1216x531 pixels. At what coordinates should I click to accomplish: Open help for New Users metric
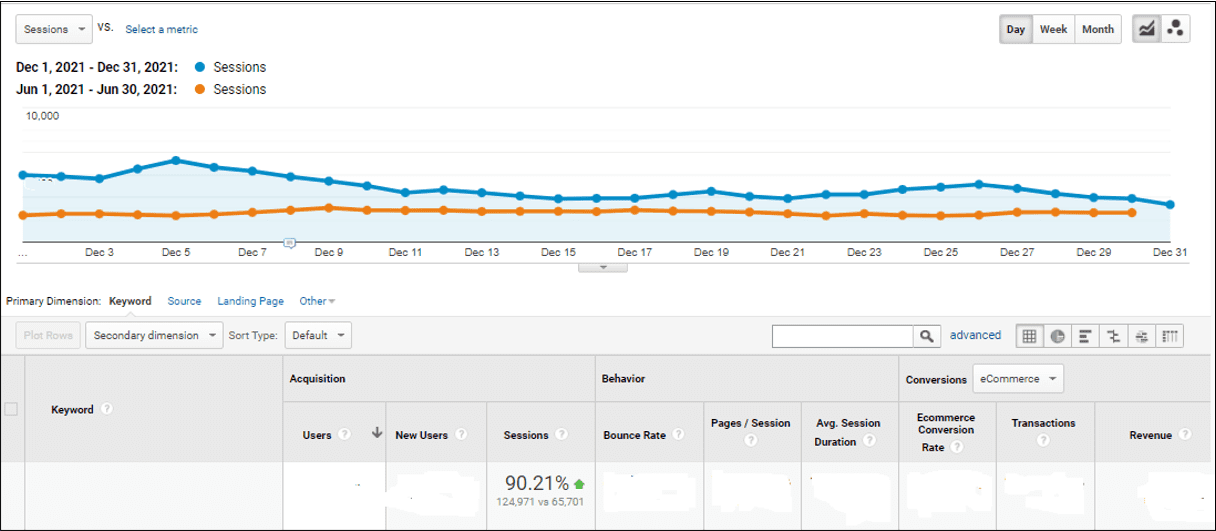[x=461, y=435]
